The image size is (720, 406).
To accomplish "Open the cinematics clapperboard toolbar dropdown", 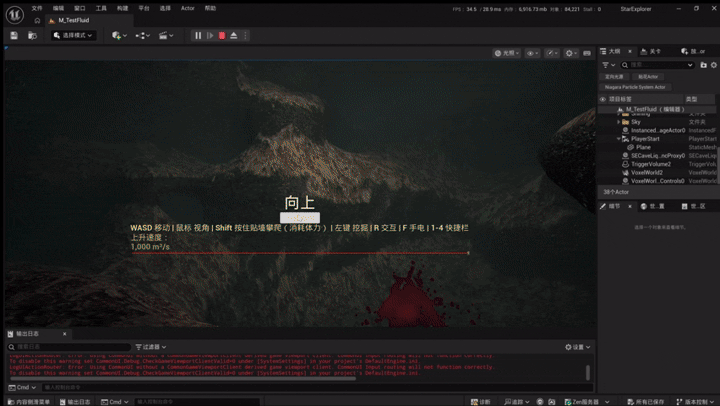I will [x=166, y=35].
